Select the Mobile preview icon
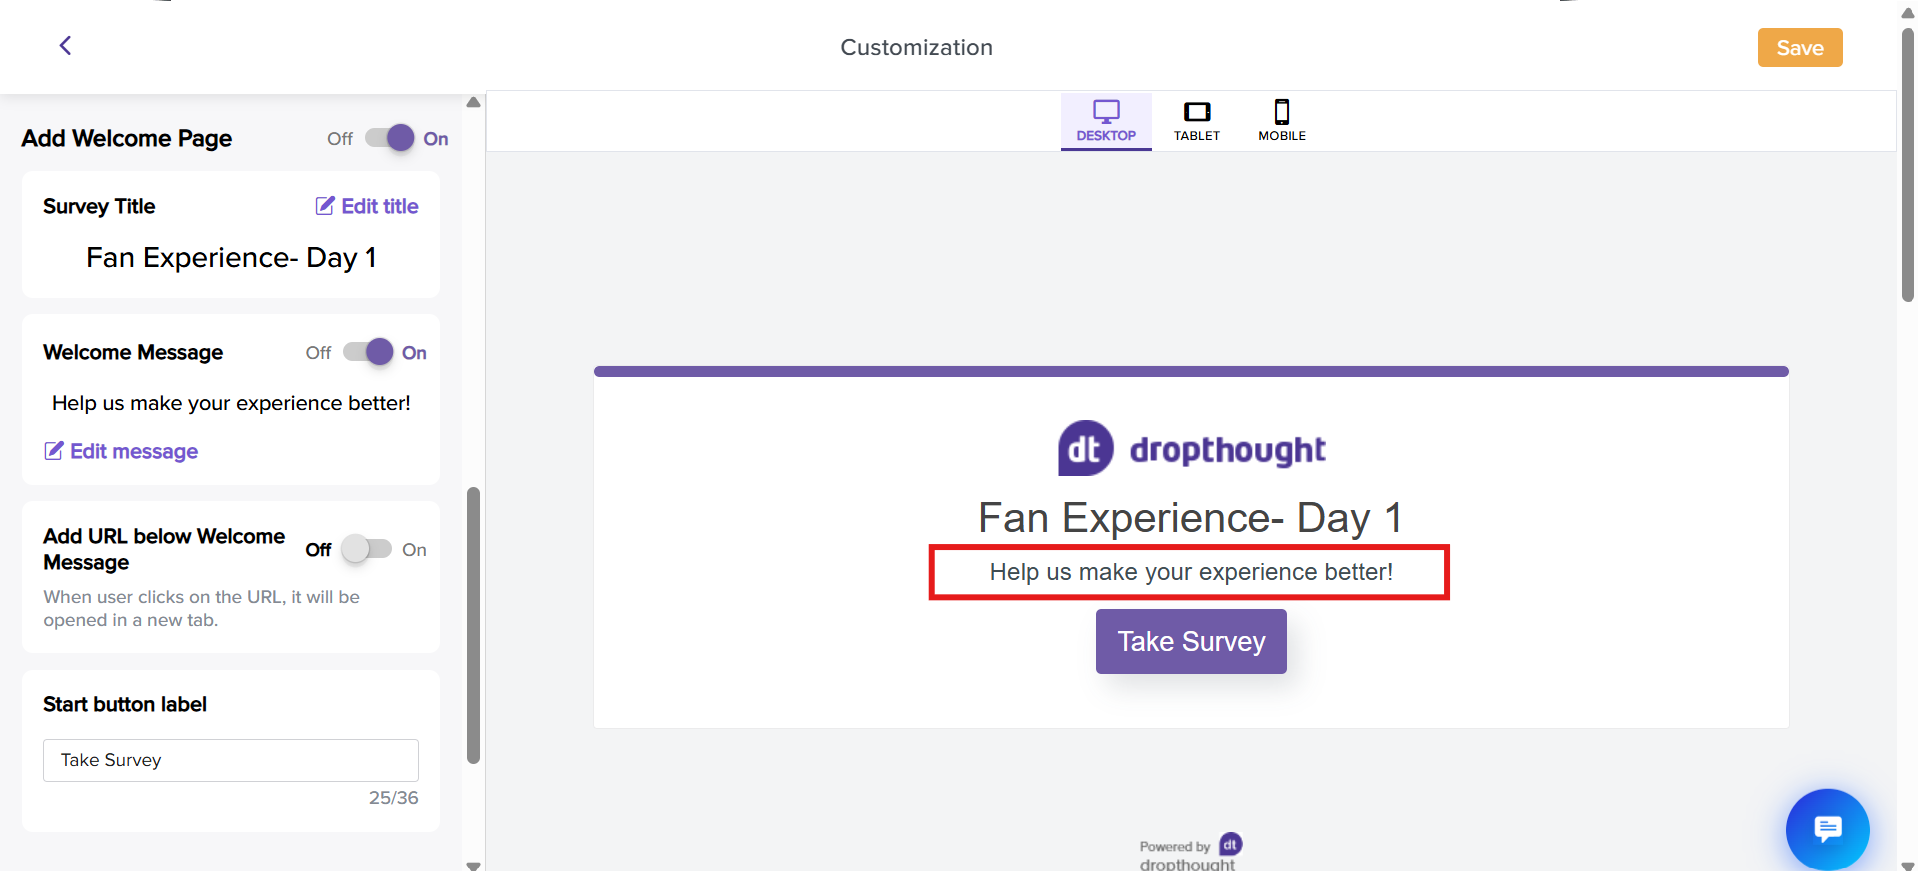1918x871 pixels. 1282,111
